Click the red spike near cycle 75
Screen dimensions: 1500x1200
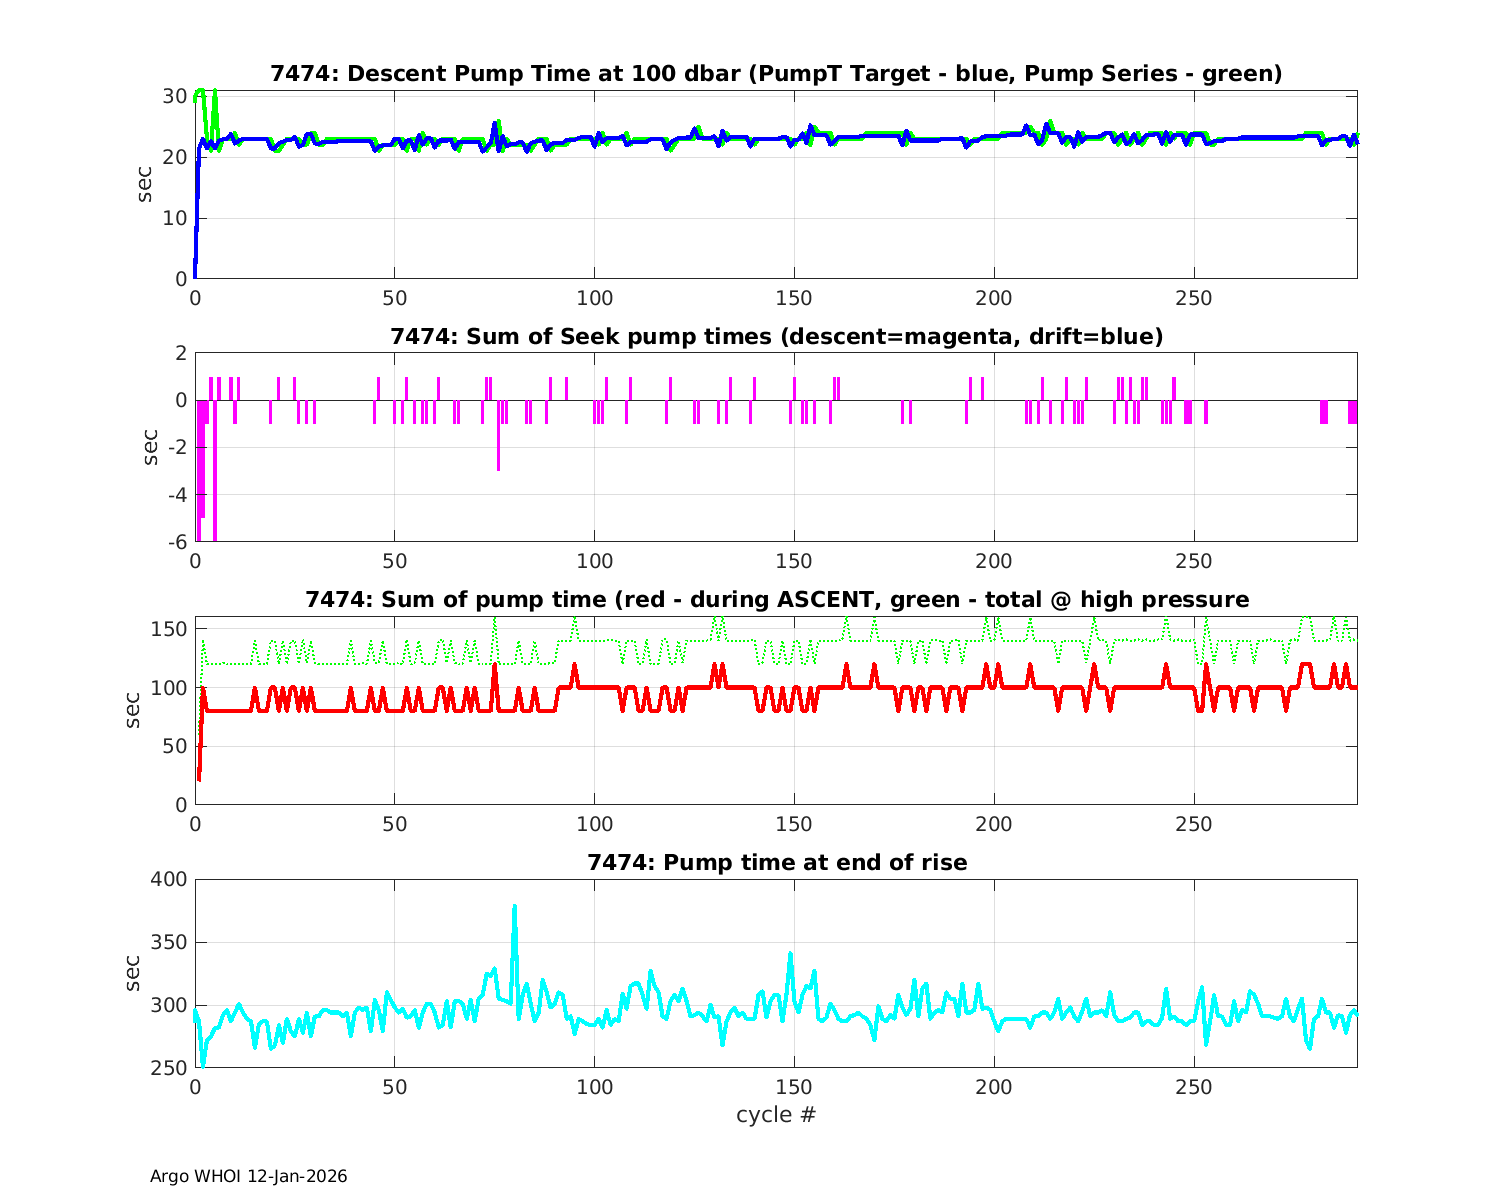pos(494,667)
